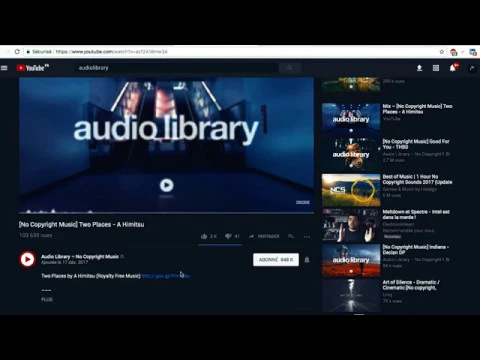Viewport: 480px width, 360px height.
Task: Click the Sécurisé secure site indicator
Action: tap(39, 52)
